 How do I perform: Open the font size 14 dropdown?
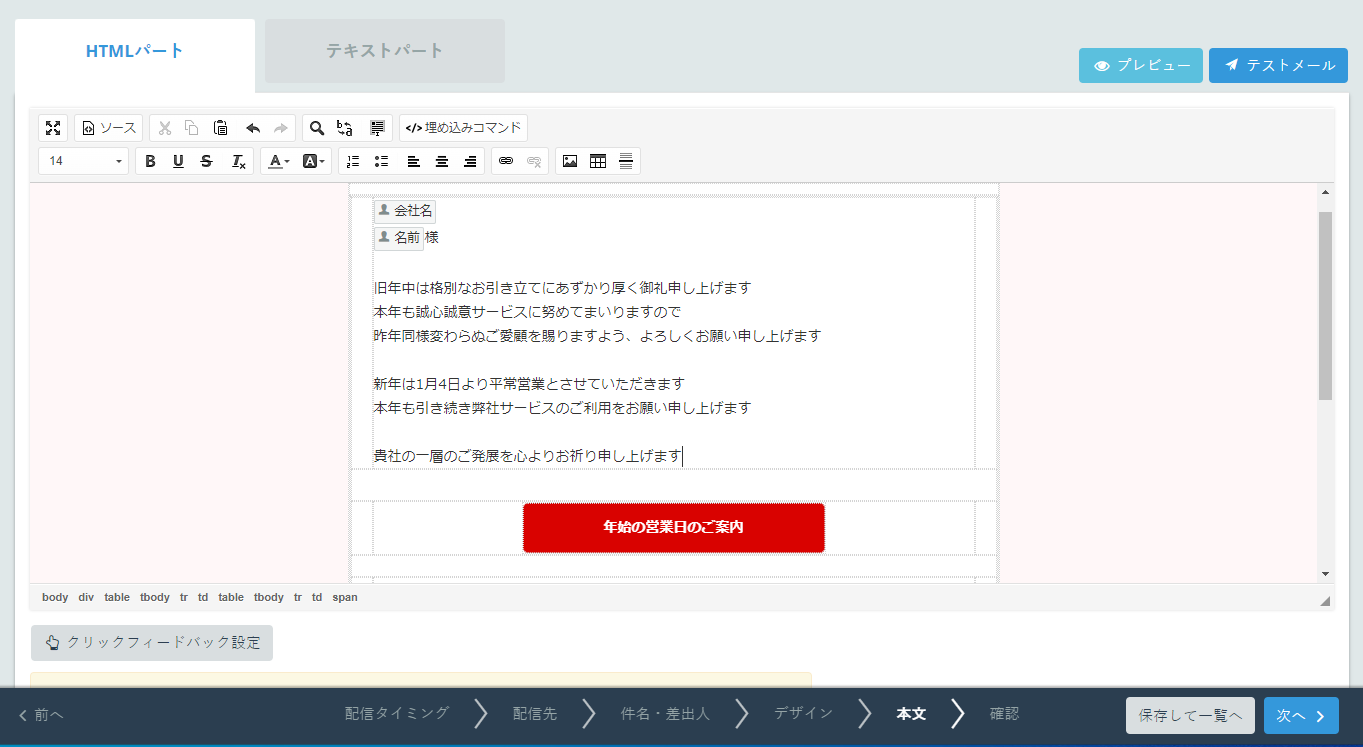click(x=84, y=161)
